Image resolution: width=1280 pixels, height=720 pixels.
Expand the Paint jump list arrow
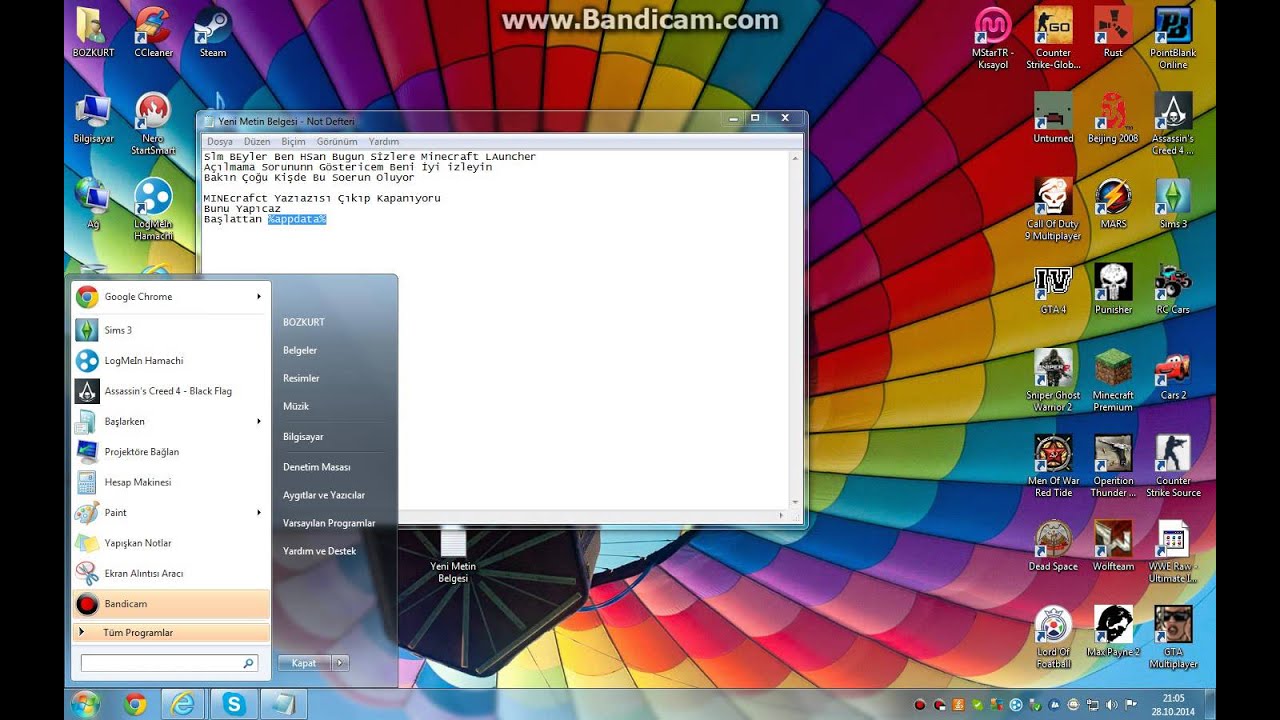(258, 513)
